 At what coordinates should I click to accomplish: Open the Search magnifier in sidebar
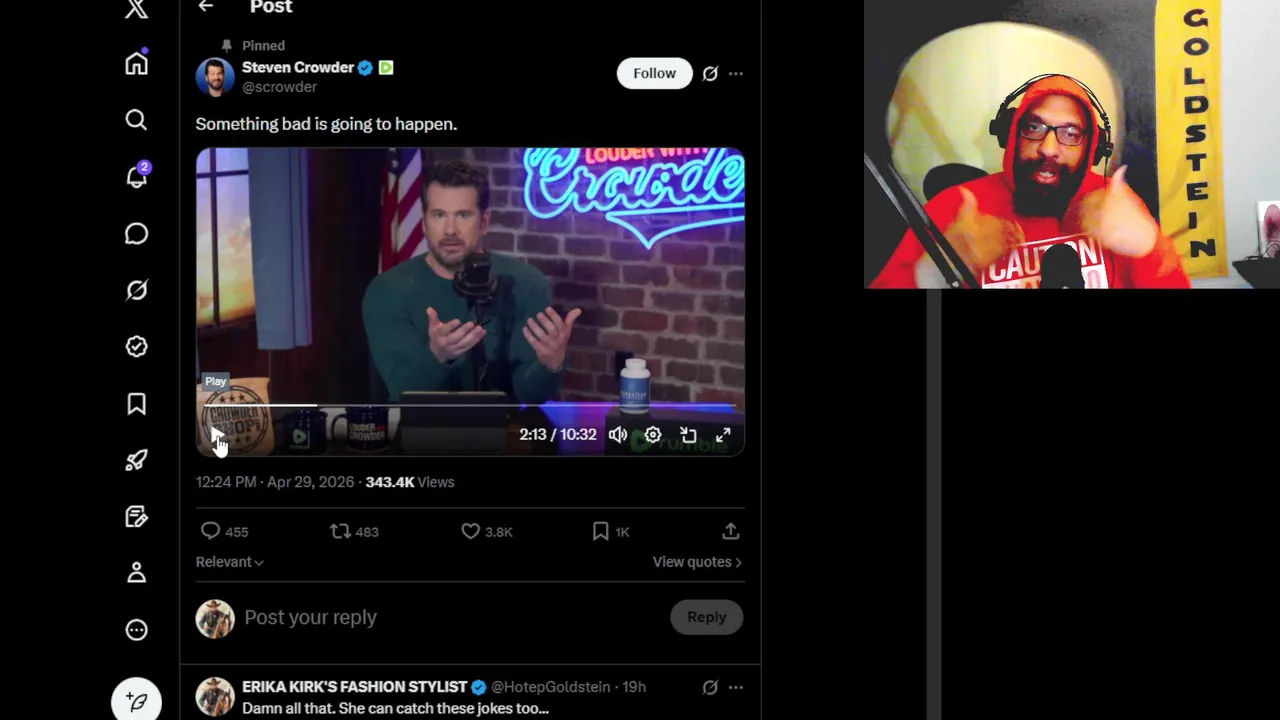[136, 120]
